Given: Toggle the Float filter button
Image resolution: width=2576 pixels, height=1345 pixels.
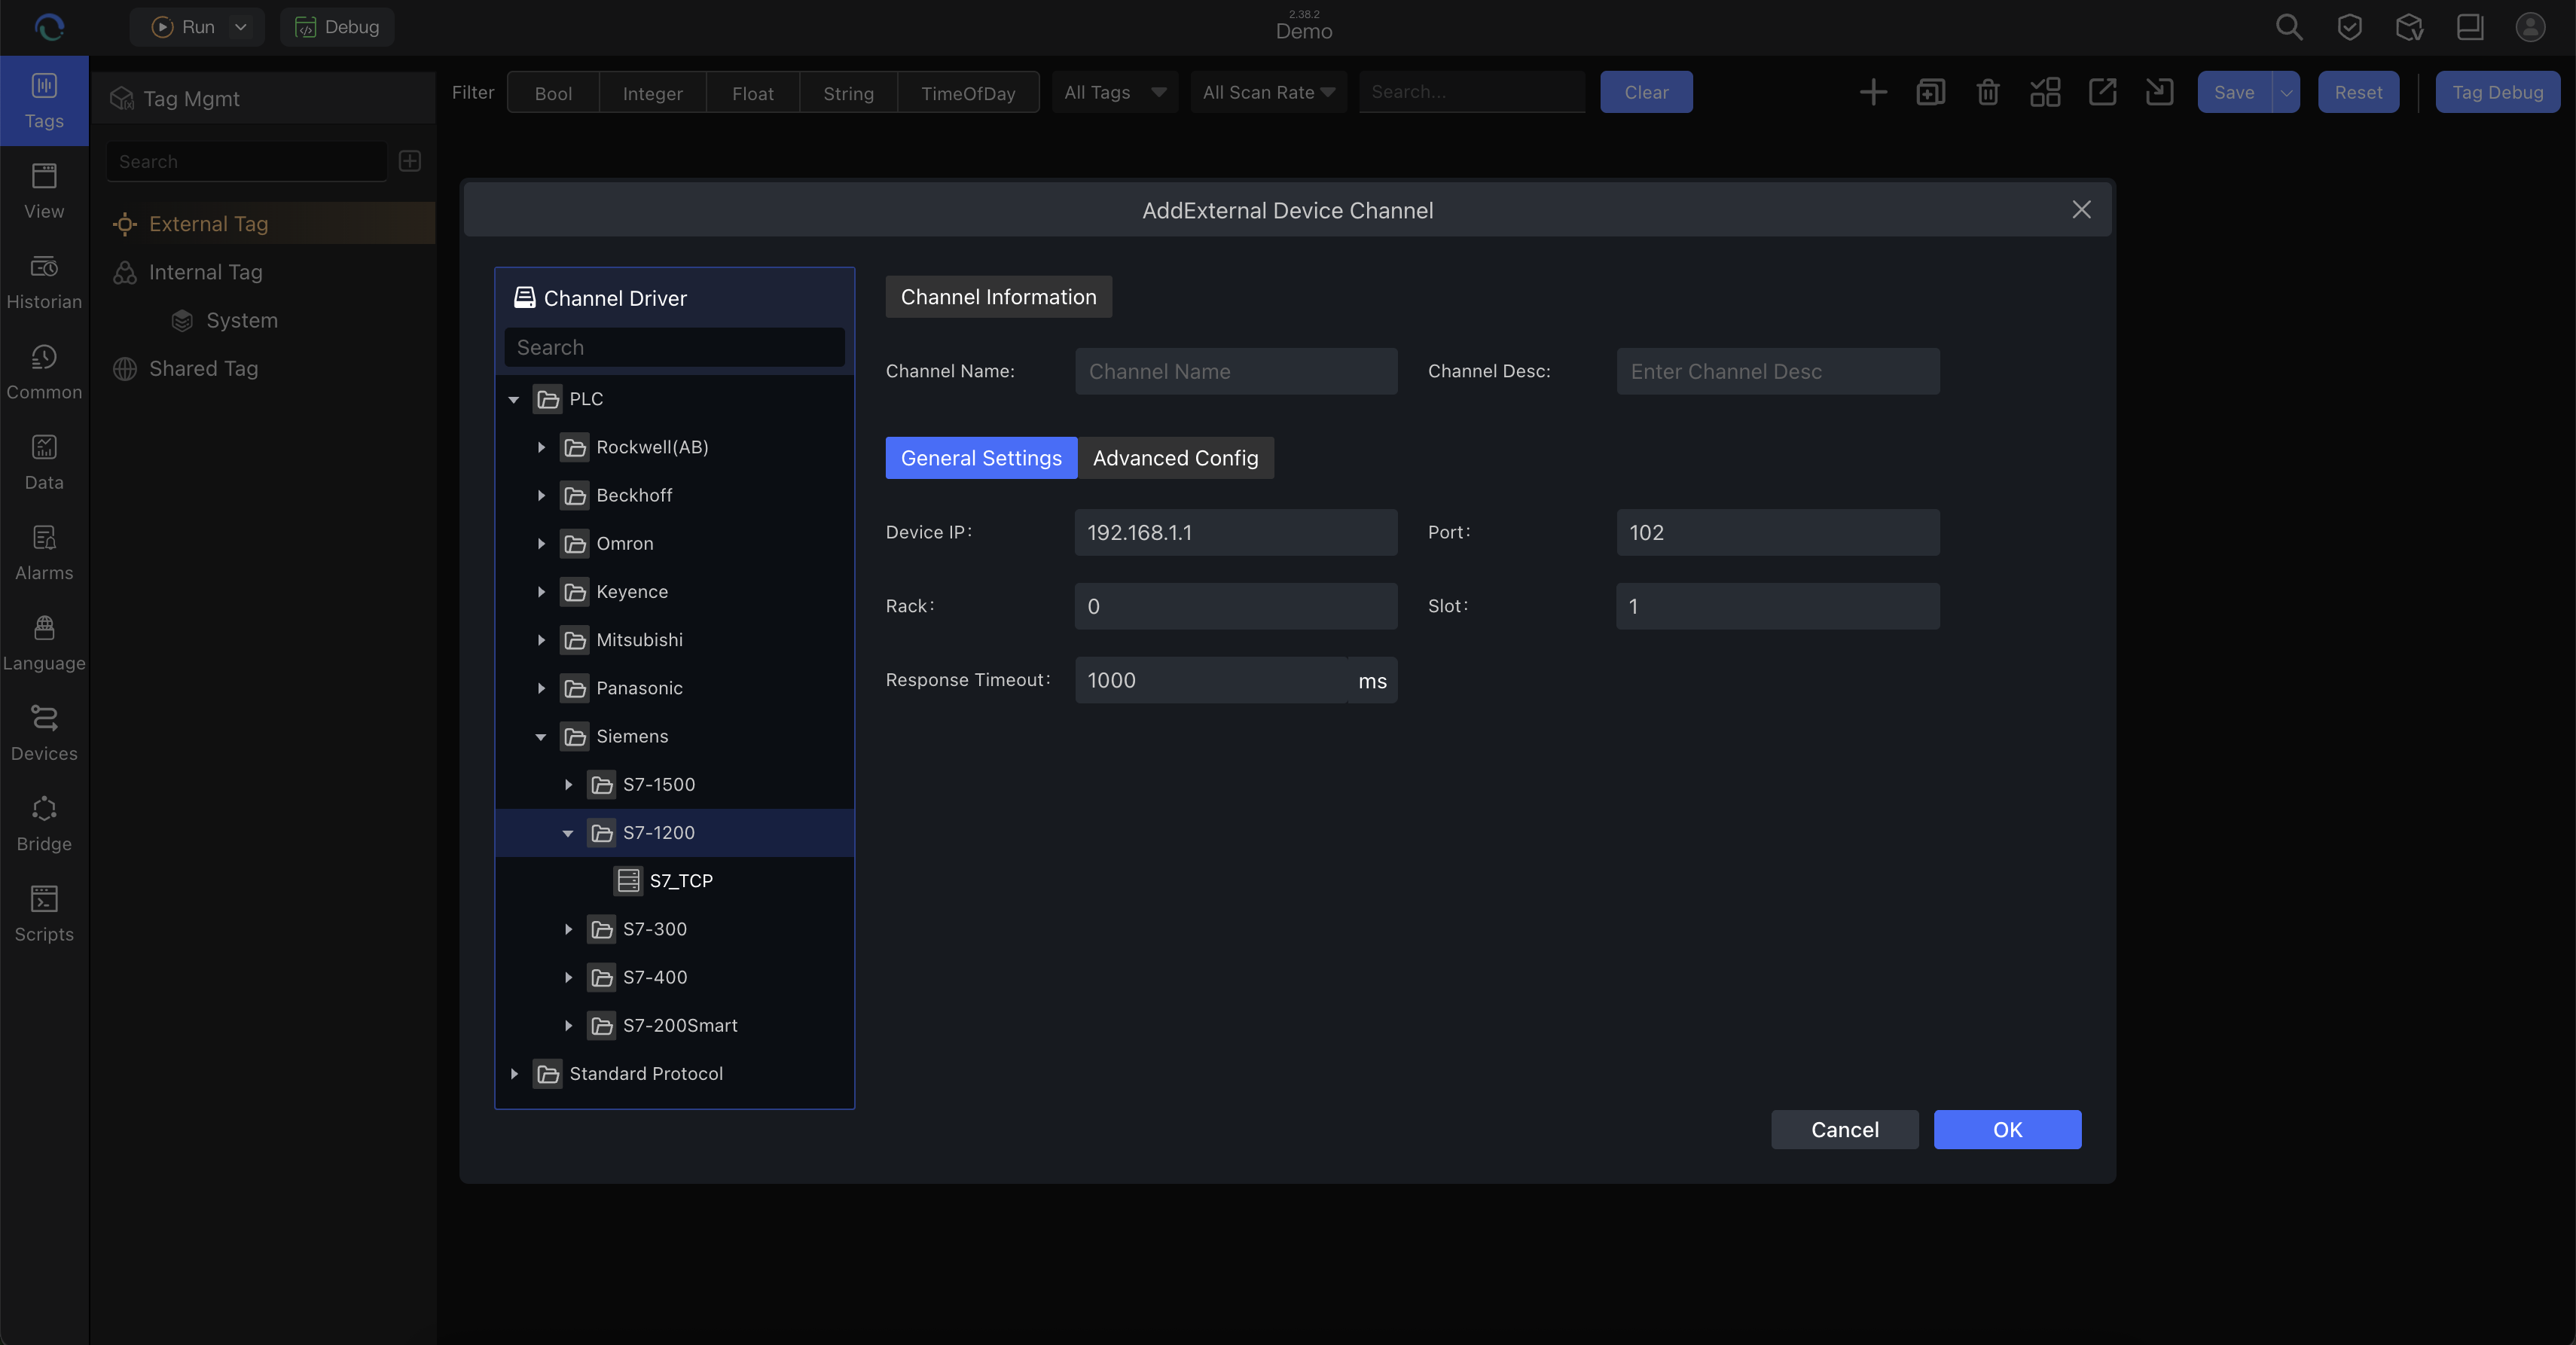Looking at the screenshot, I should (752, 93).
